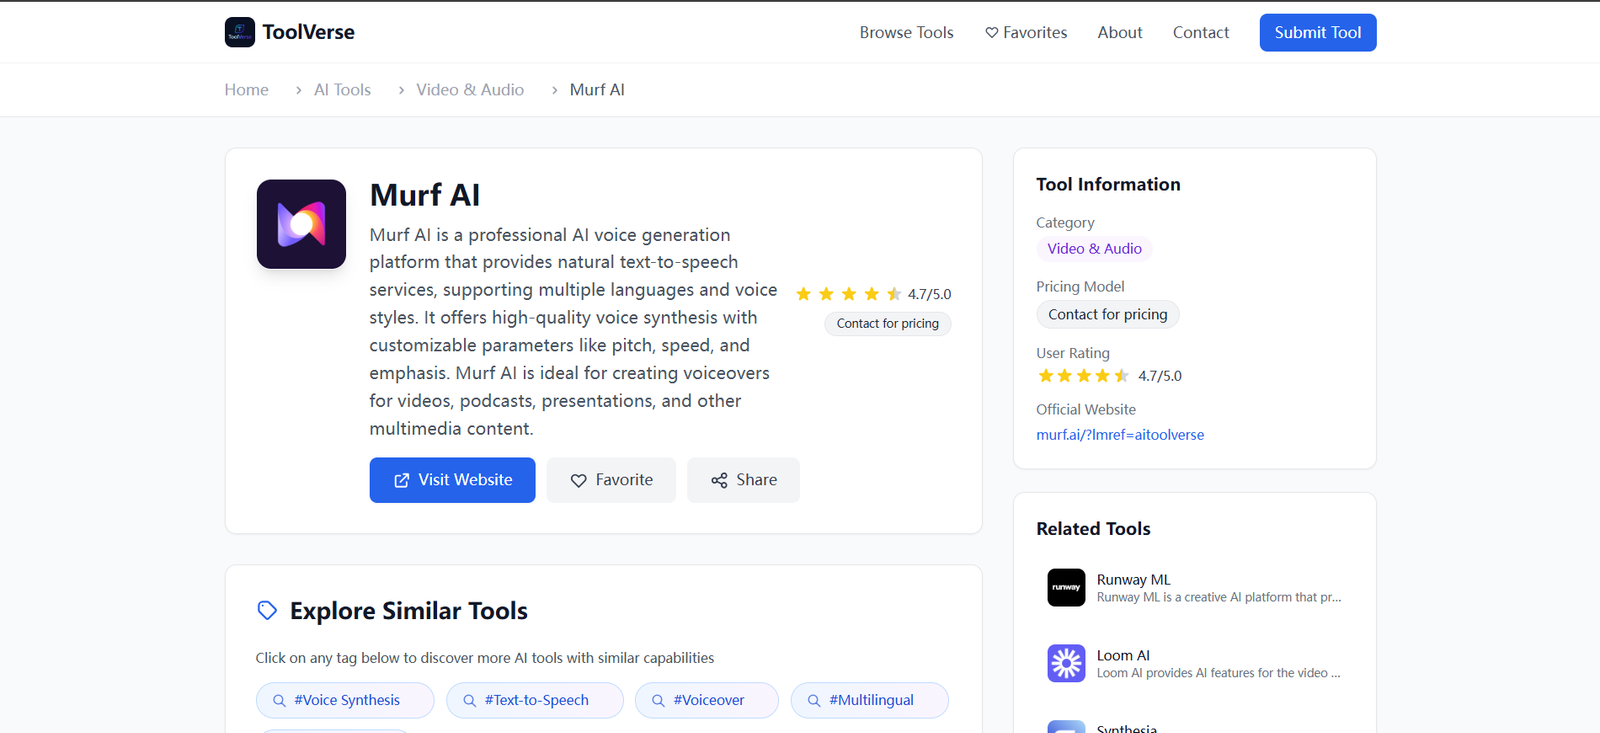Click the User Rating label
Screen dimensions: 1600x733
[1073, 354]
